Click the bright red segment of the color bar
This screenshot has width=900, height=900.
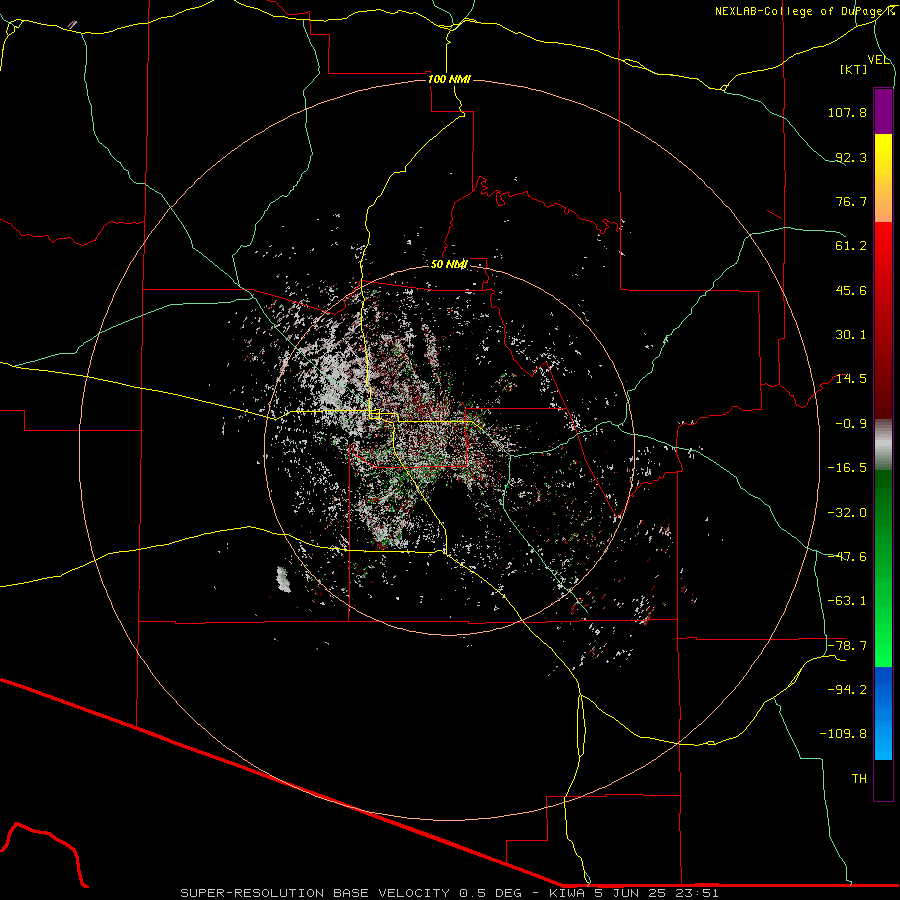883,253
